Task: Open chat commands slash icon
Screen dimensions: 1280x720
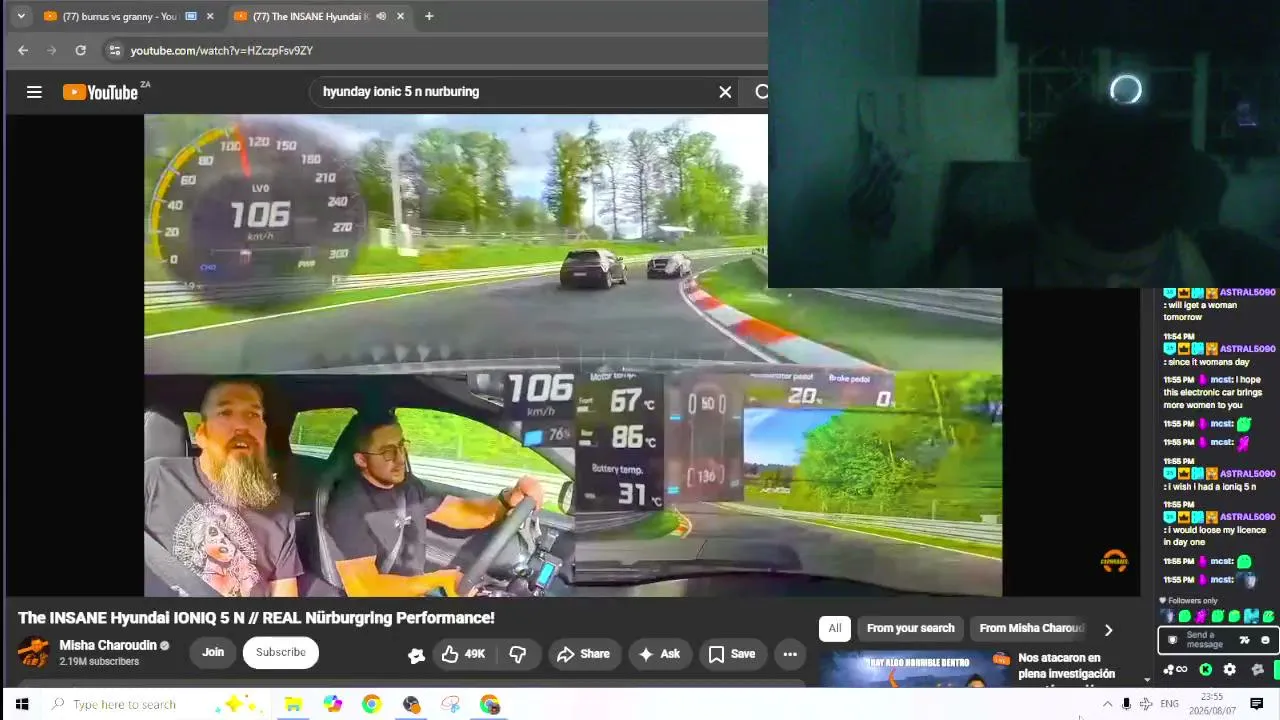Action: (1245, 640)
